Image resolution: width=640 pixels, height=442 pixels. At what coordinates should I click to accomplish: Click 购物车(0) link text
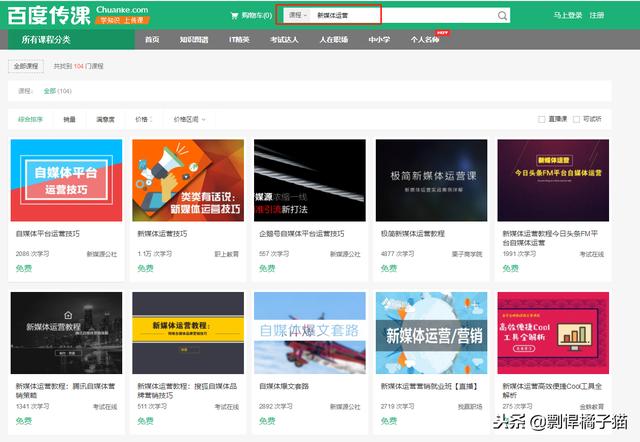click(257, 16)
